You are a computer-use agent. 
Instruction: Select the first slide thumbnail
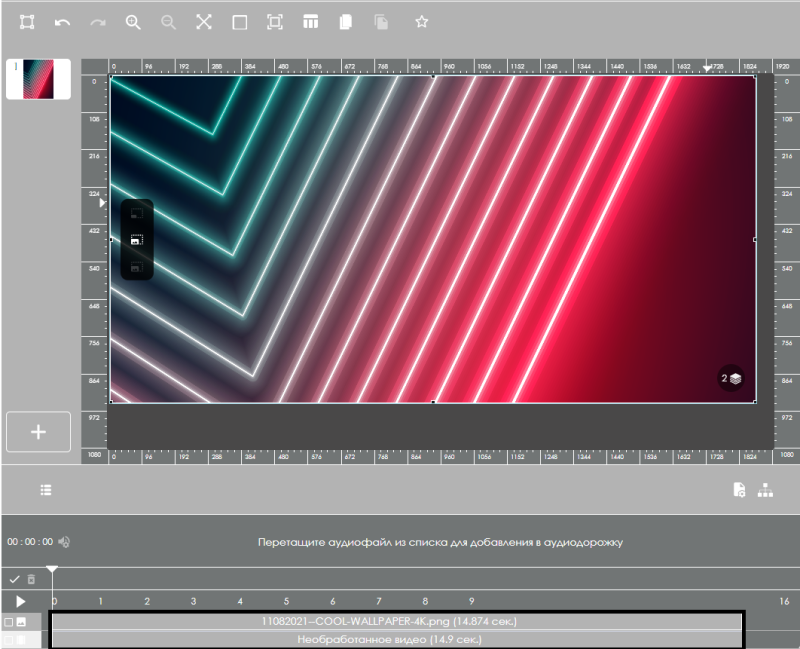(x=39, y=79)
